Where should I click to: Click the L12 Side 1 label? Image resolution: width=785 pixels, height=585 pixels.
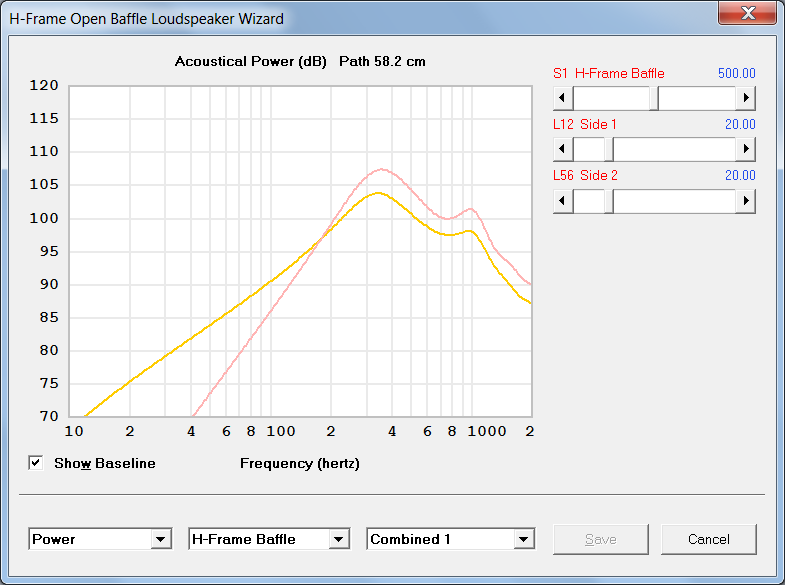click(585, 125)
